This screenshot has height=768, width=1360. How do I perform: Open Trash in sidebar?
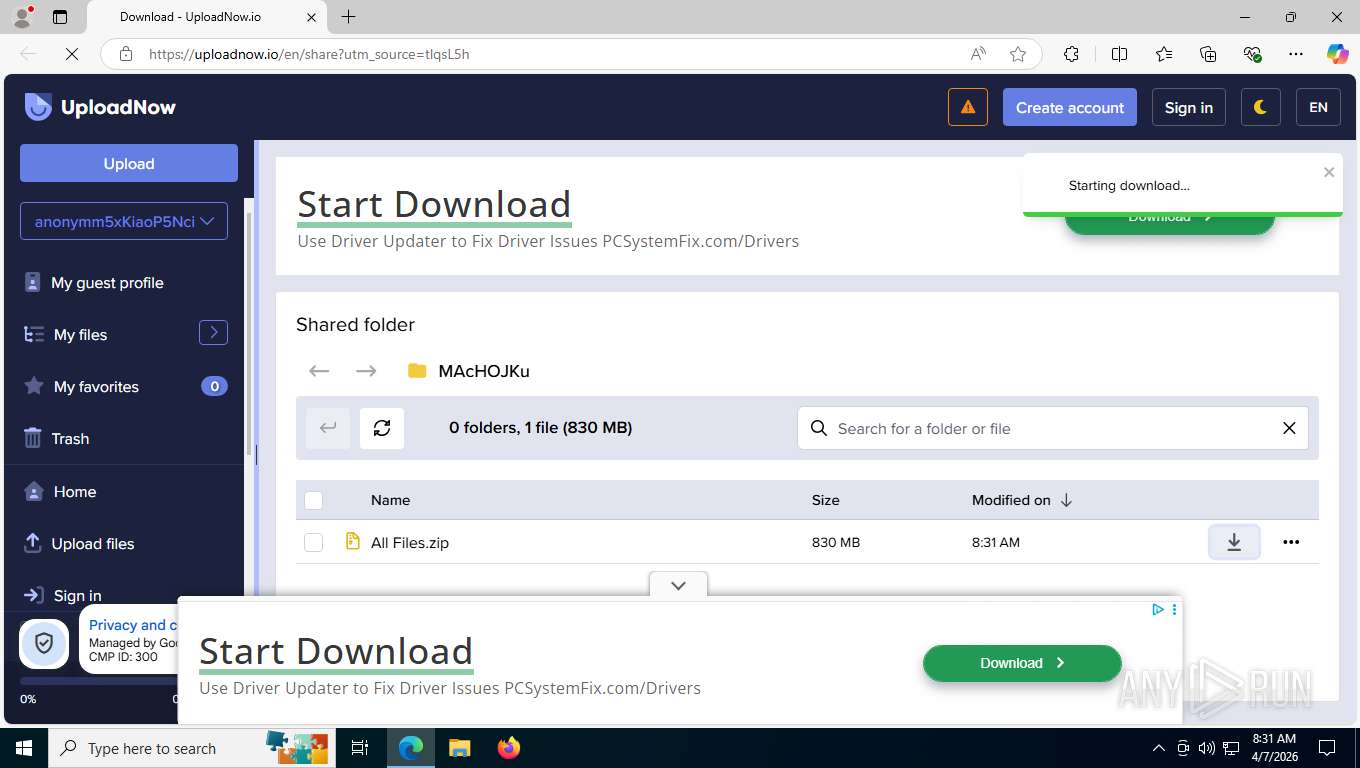57,439
